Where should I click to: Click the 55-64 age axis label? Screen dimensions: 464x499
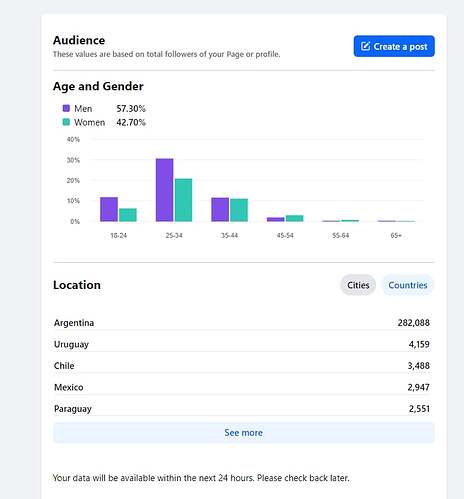click(x=341, y=235)
